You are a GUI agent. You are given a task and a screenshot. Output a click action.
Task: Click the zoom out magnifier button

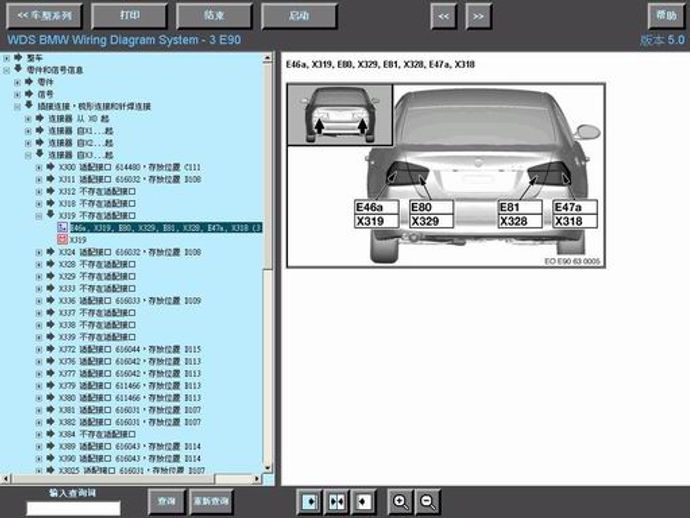[x=427, y=501]
